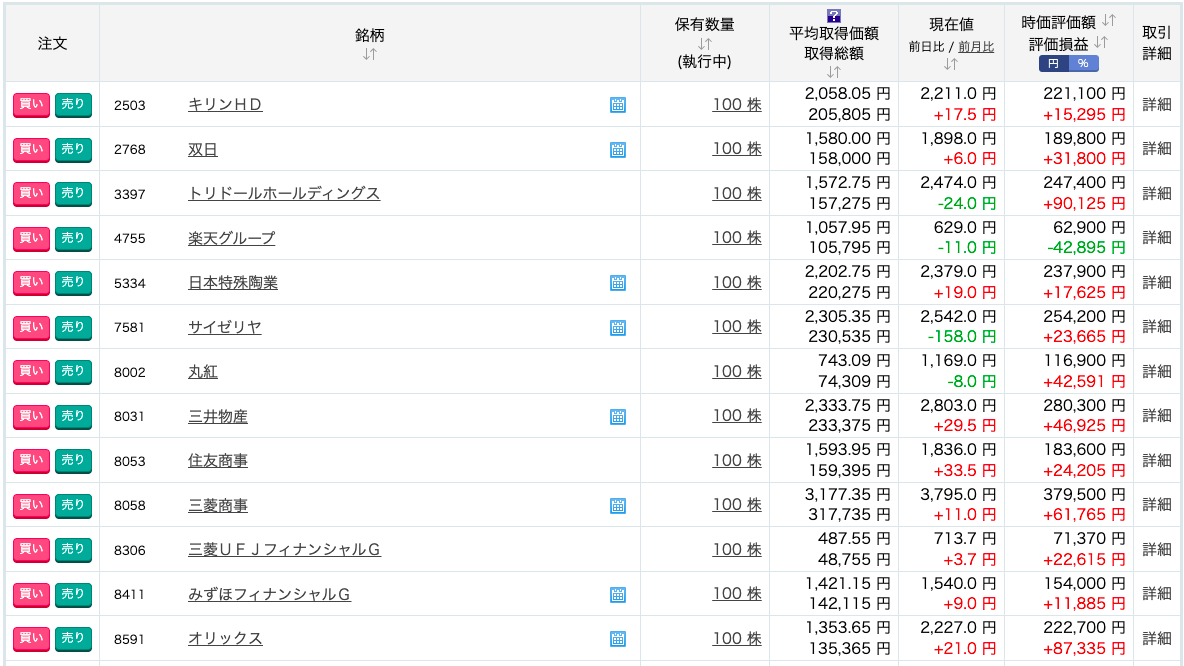The image size is (1184, 666).
Task: Switch profit display to %
Action: [1084, 63]
